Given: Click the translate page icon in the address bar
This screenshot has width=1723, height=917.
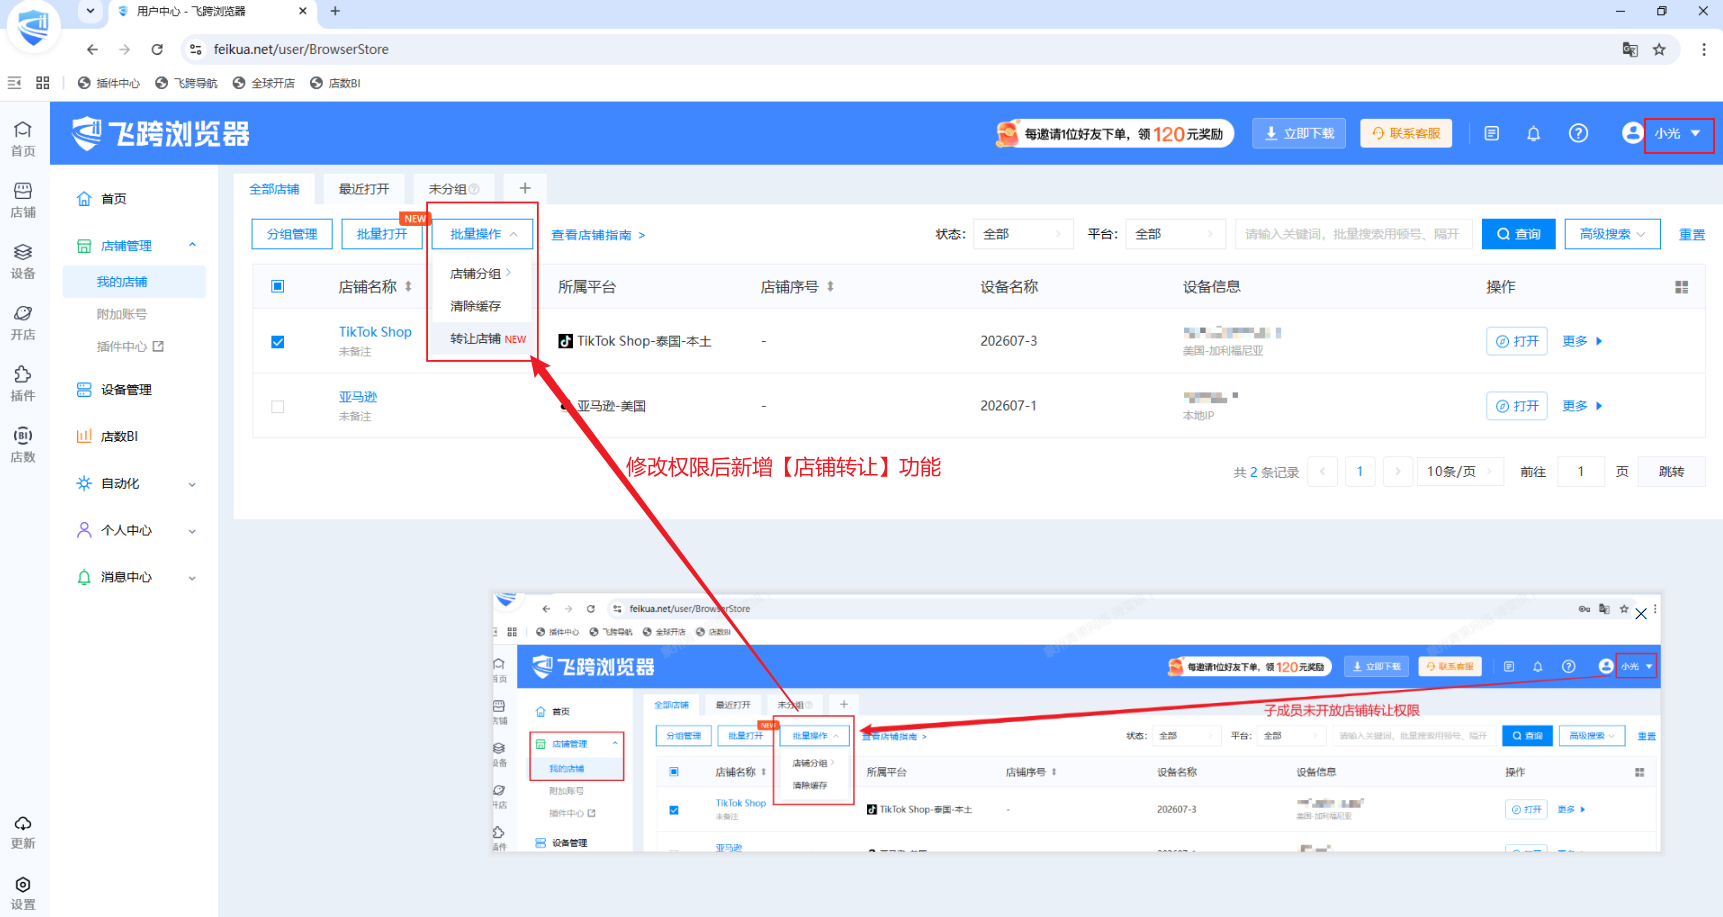Looking at the screenshot, I should click(x=1629, y=49).
